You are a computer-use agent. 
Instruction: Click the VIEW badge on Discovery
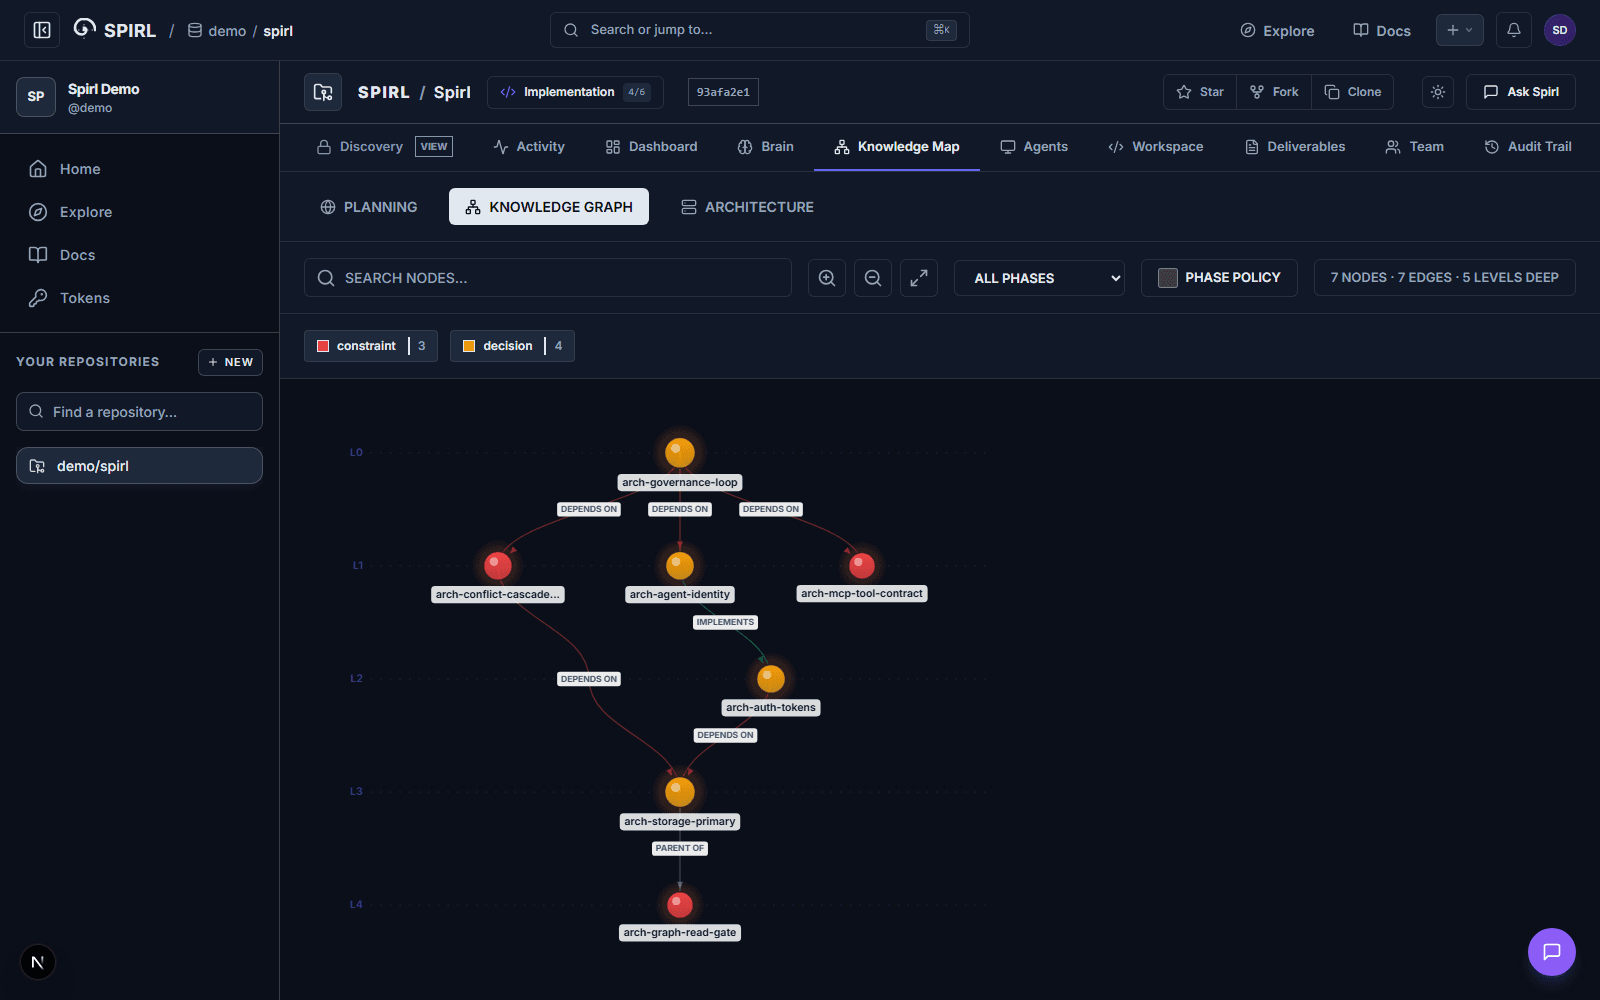tap(434, 147)
